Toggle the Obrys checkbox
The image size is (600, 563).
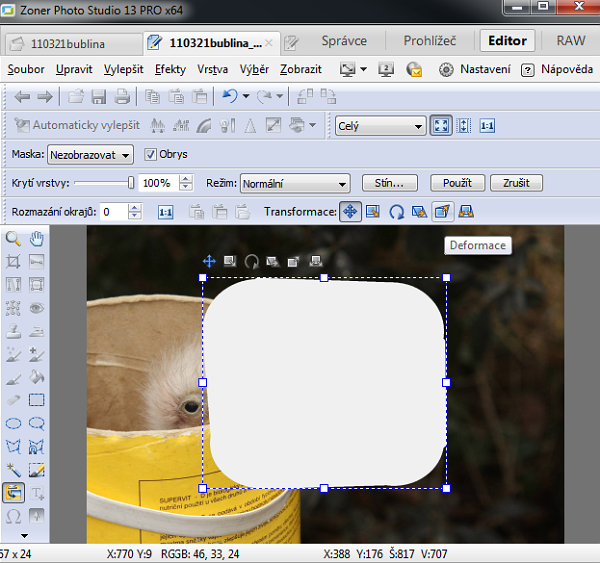click(x=151, y=155)
